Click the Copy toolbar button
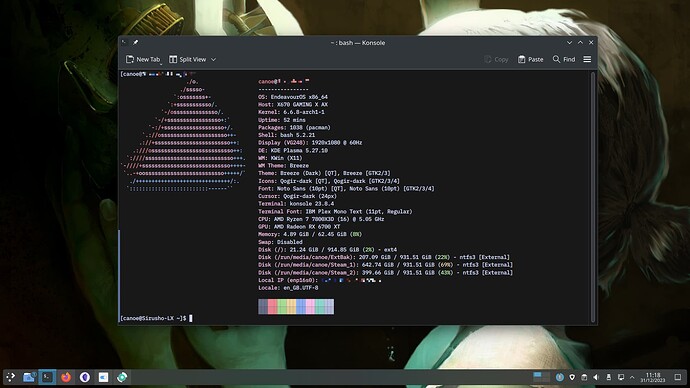This screenshot has width=690, height=388. tap(496, 59)
